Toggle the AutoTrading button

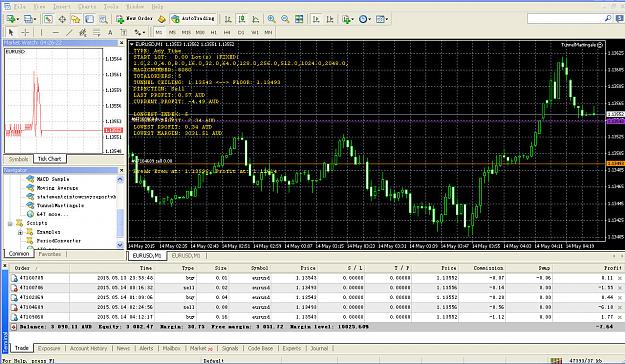pos(193,19)
